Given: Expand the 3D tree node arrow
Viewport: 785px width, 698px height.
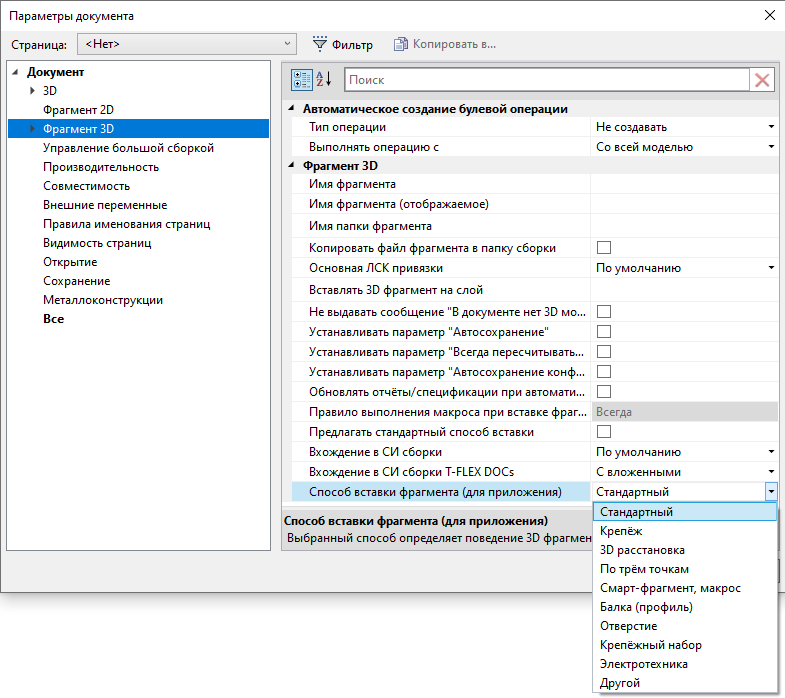Looking at the screenshot, I should [33, 91].
